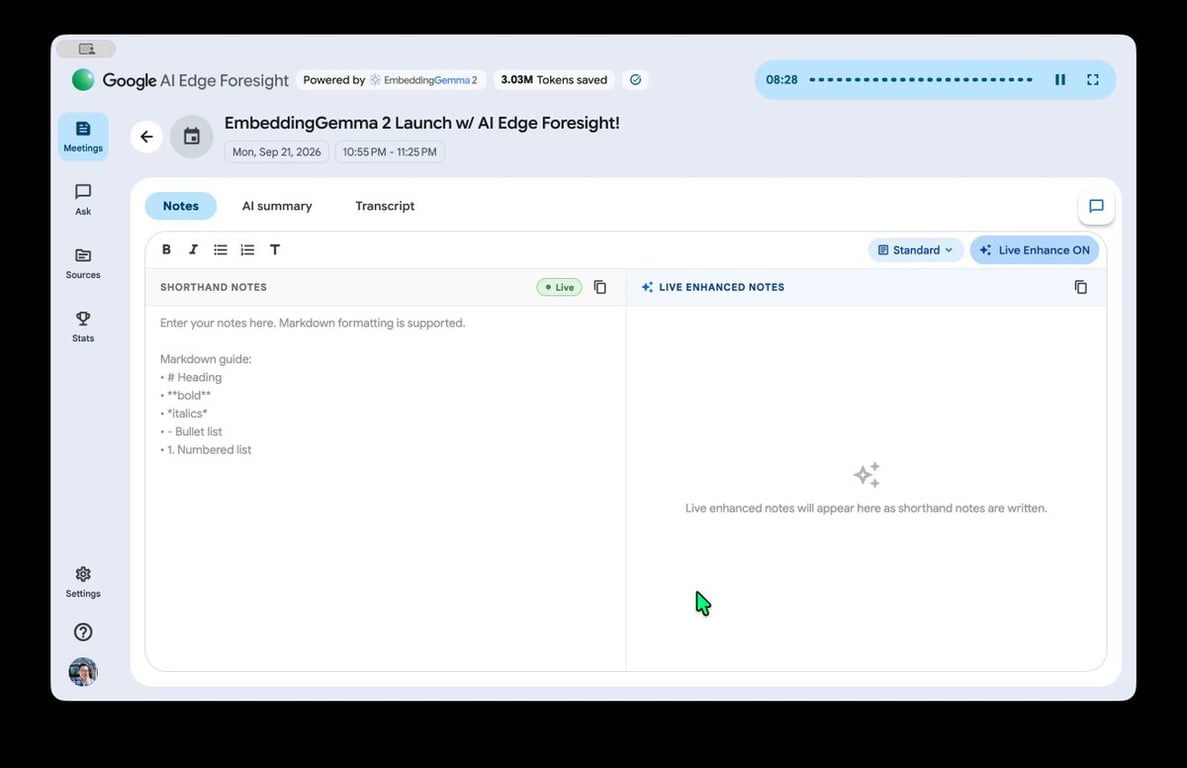Open the help question mark icon
The width and height of the screenshot is (1187, 768).
point(83,632)
